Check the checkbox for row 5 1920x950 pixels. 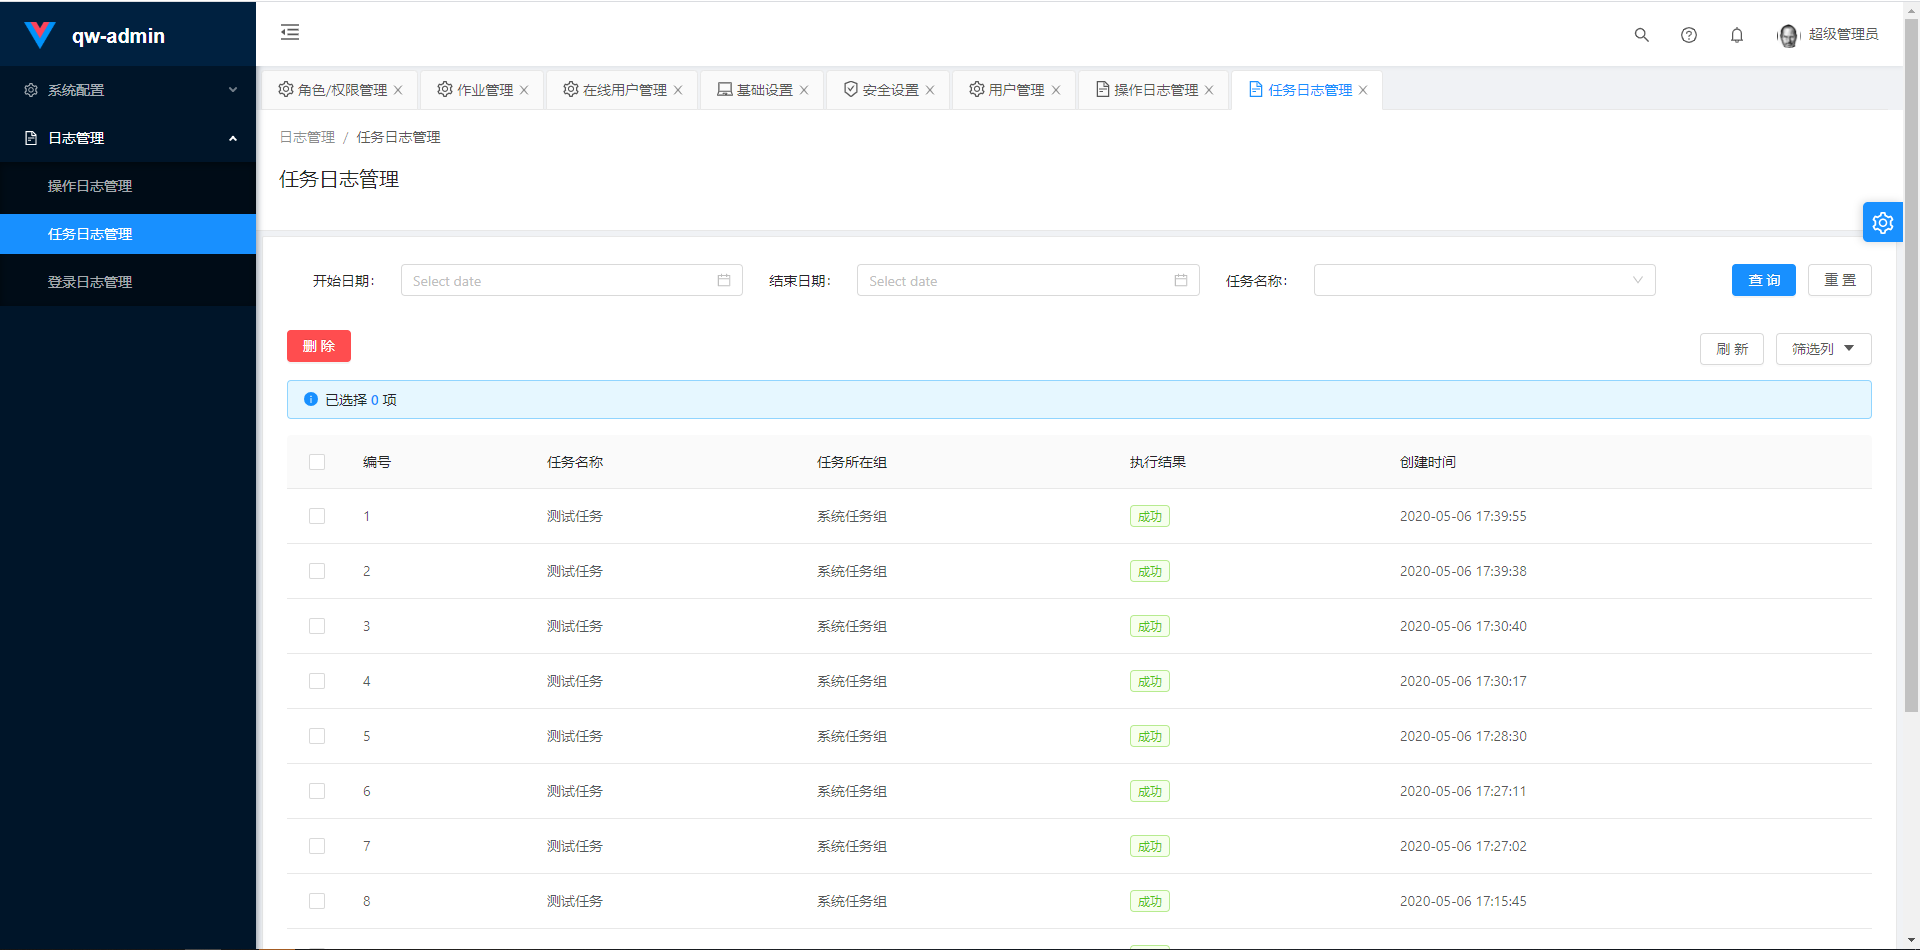[x=317, y=736]
